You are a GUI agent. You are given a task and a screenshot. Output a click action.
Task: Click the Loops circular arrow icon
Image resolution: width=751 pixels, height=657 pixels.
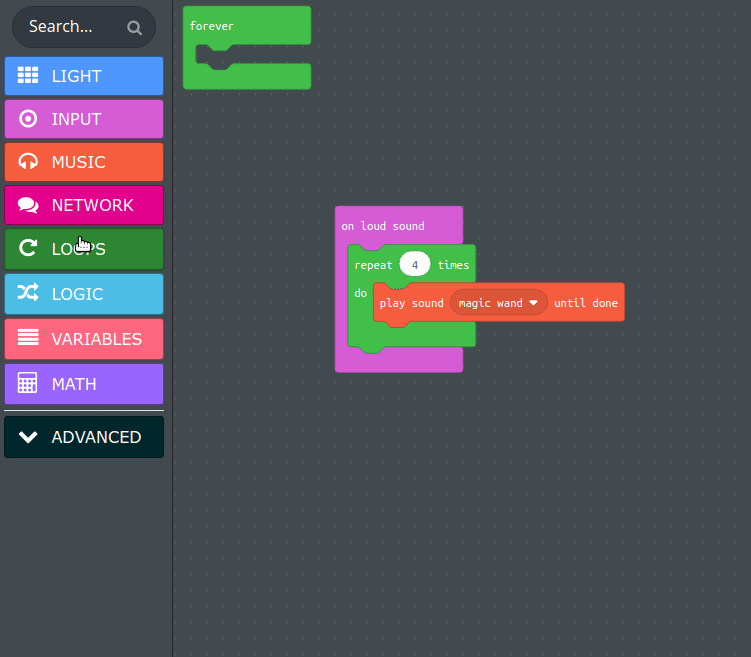point(28,248)
